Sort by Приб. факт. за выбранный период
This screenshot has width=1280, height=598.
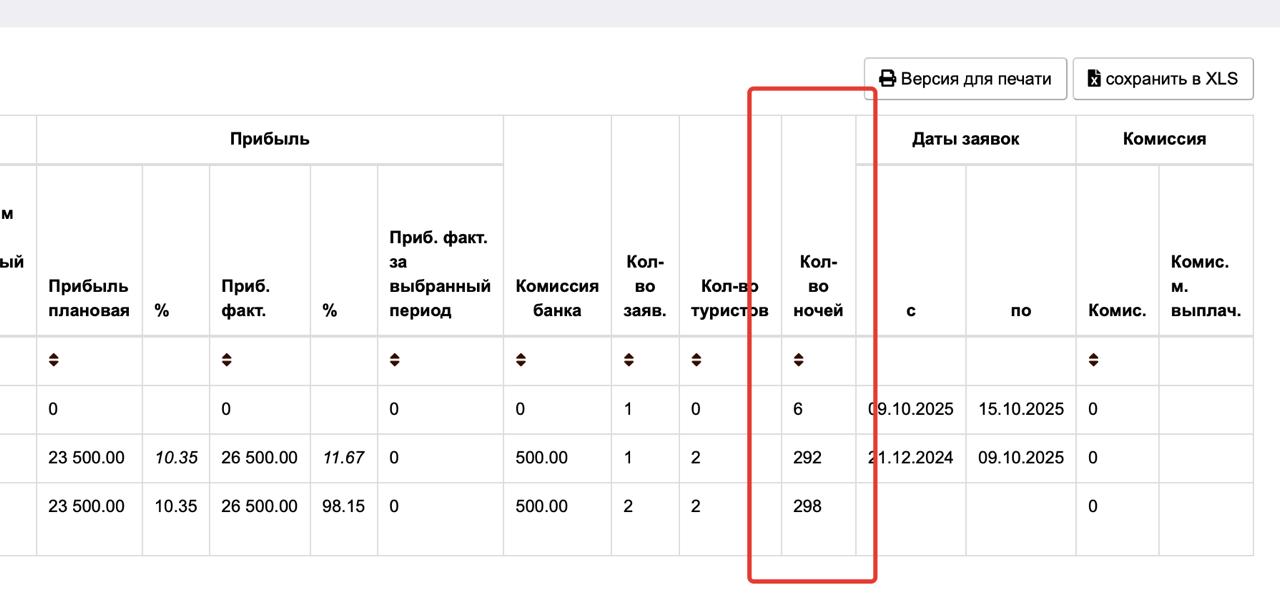coord(395,360)
